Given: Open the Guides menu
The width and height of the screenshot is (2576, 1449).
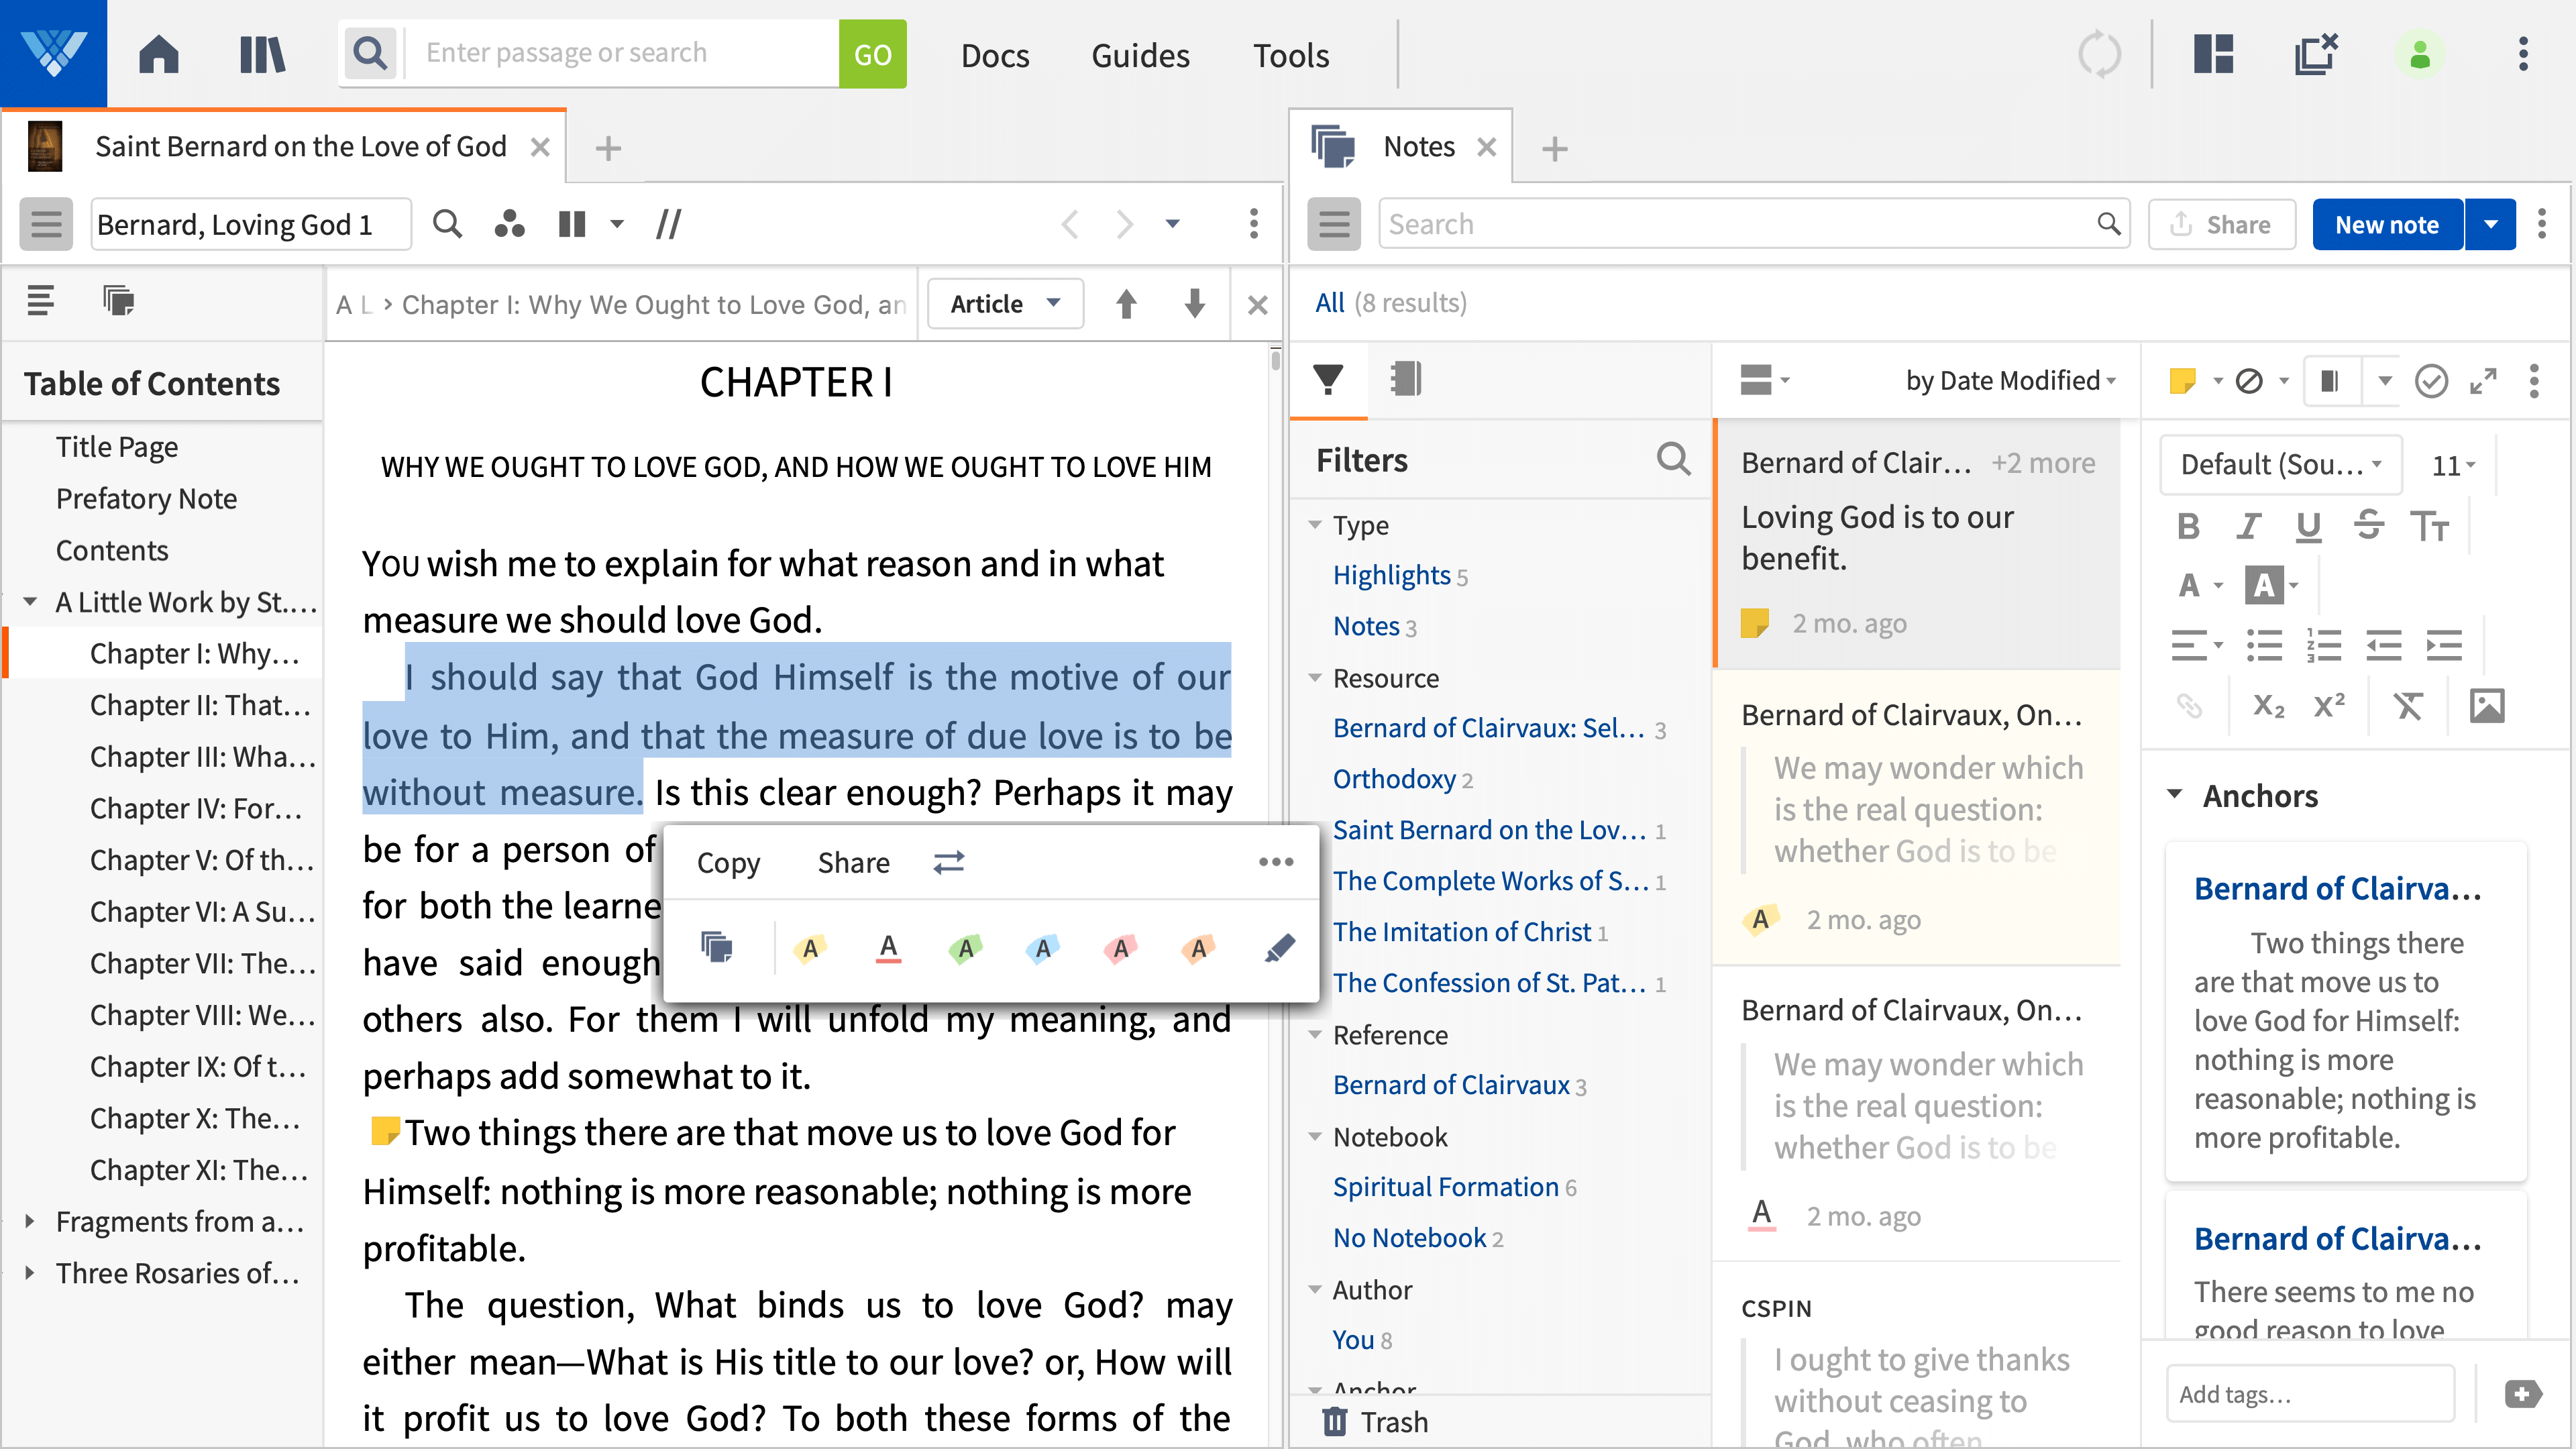Looking at the screenshot, I should coord(1140,54).
